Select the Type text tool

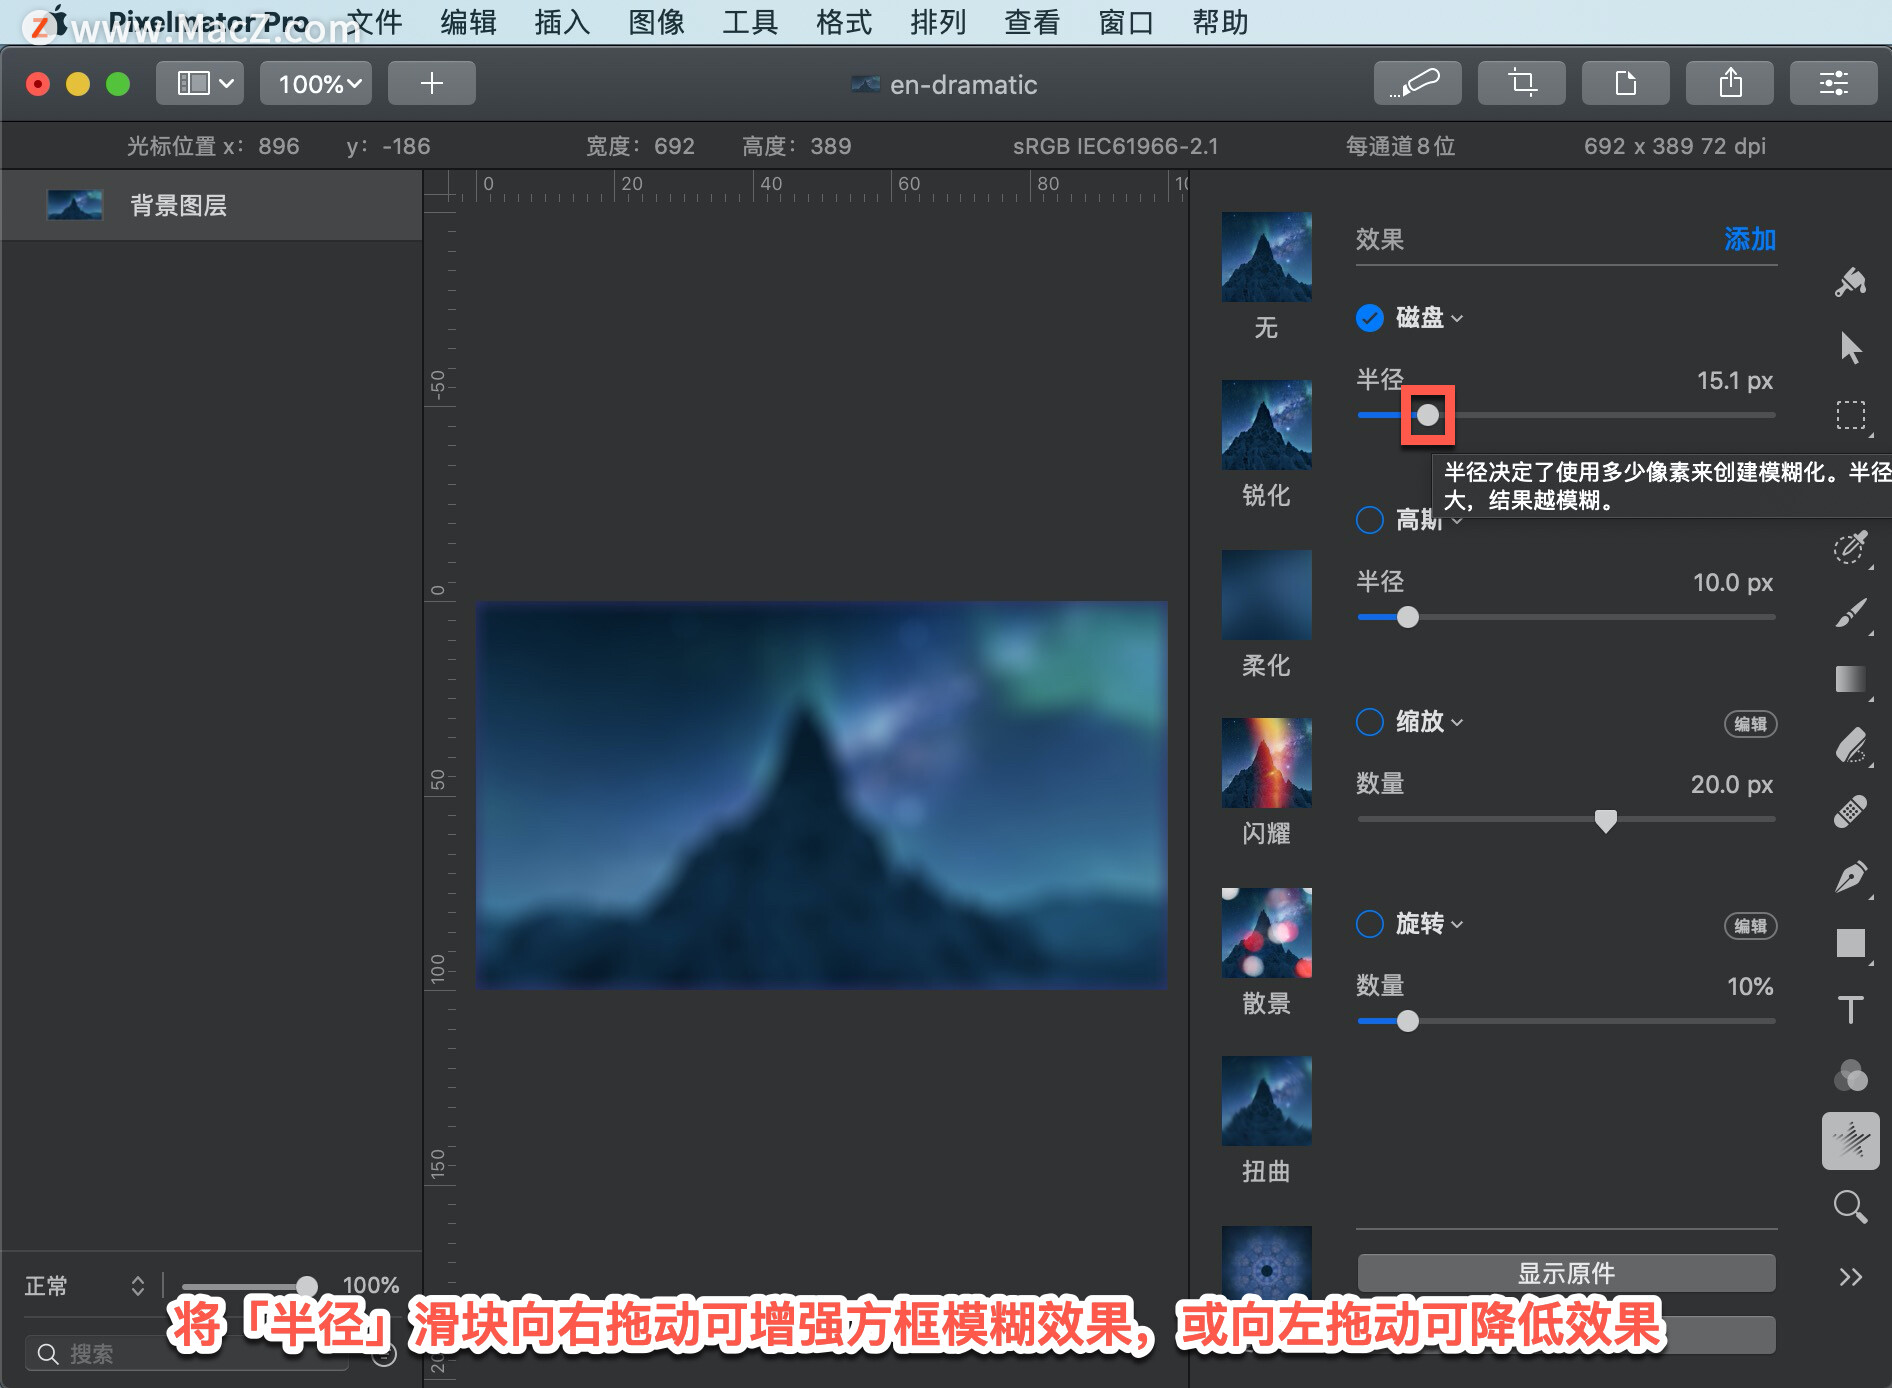[1850, 1009]
